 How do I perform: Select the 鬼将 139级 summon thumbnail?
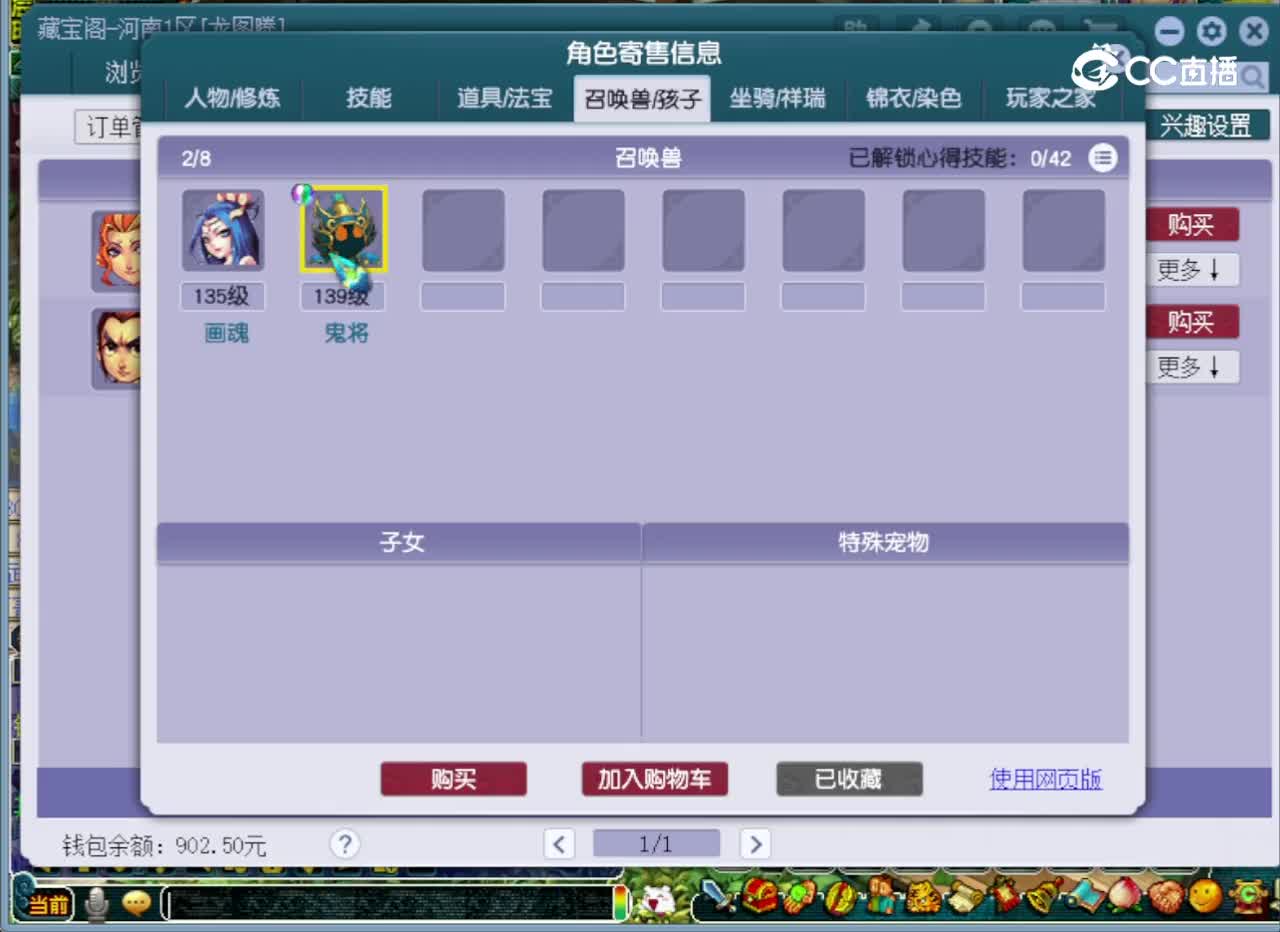(x=341, y=229)
